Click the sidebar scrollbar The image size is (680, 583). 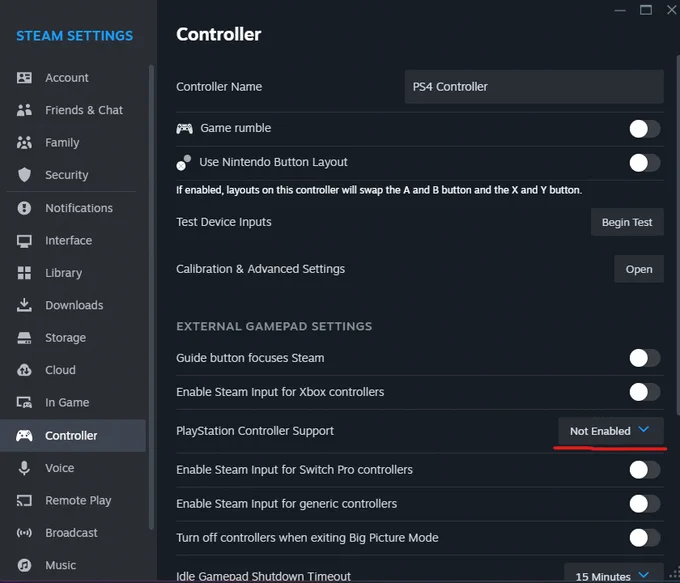pos(151,297)
